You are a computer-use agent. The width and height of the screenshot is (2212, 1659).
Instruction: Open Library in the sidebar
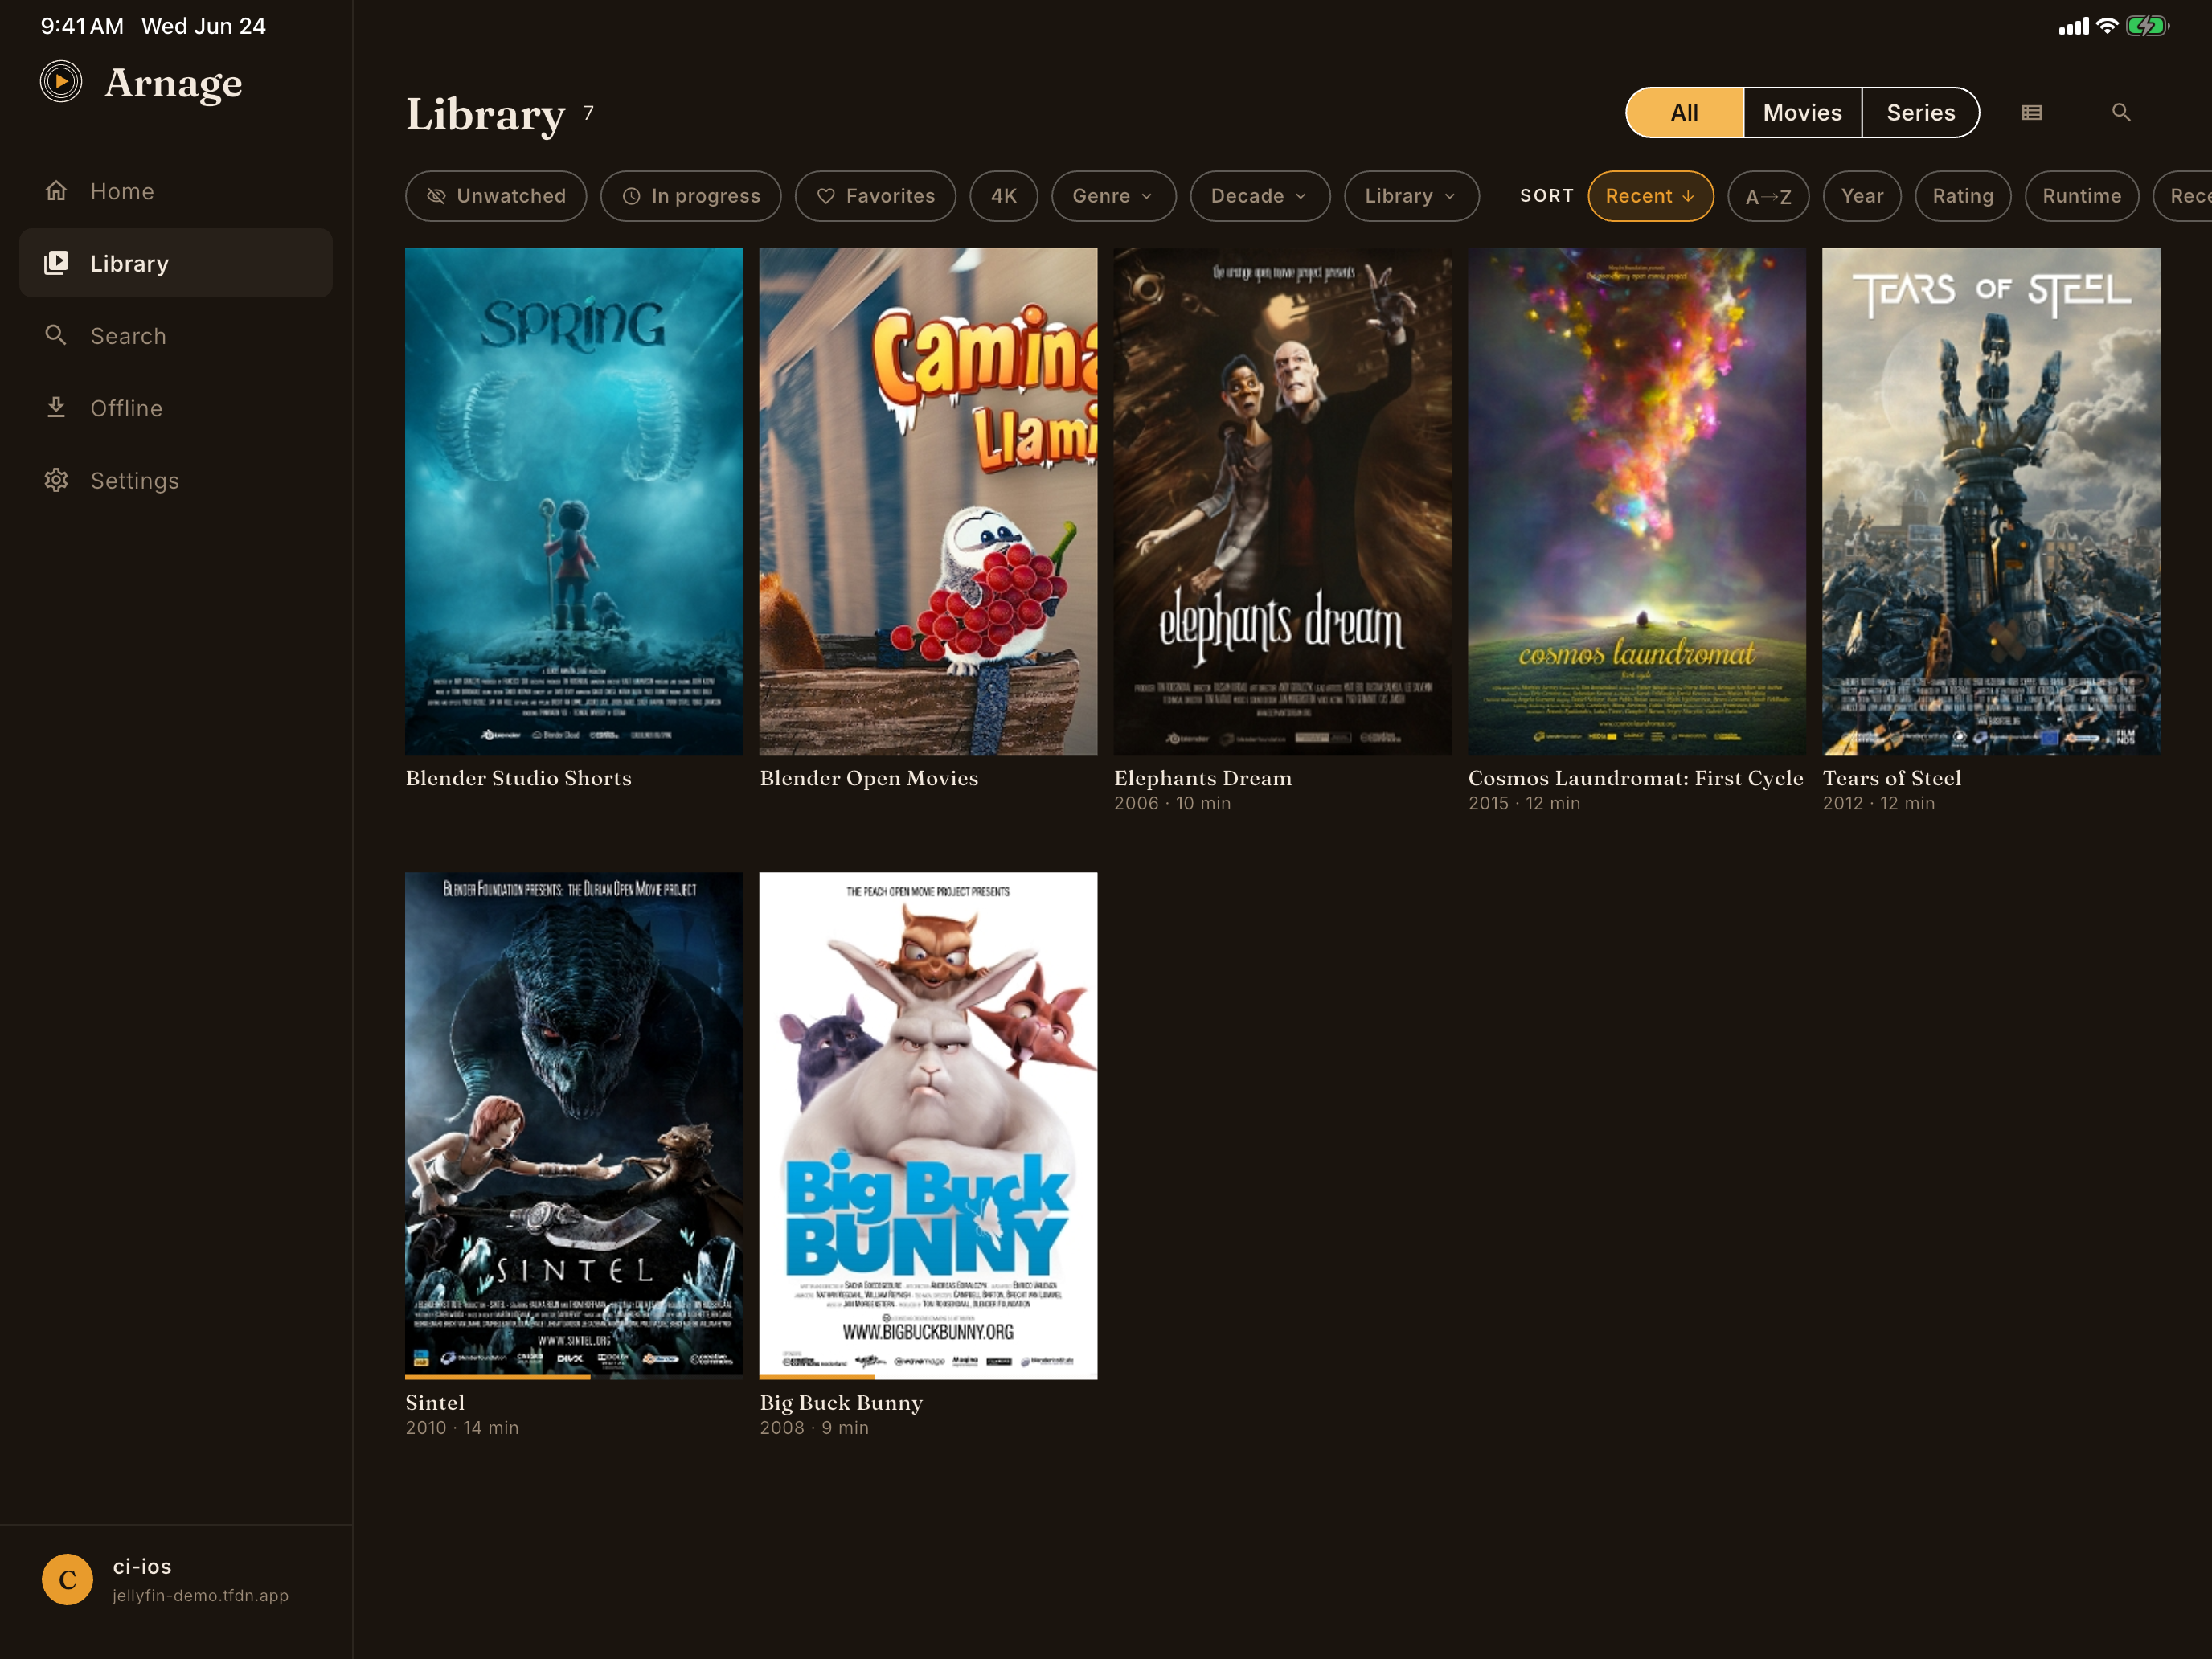(x=176, y=263)
